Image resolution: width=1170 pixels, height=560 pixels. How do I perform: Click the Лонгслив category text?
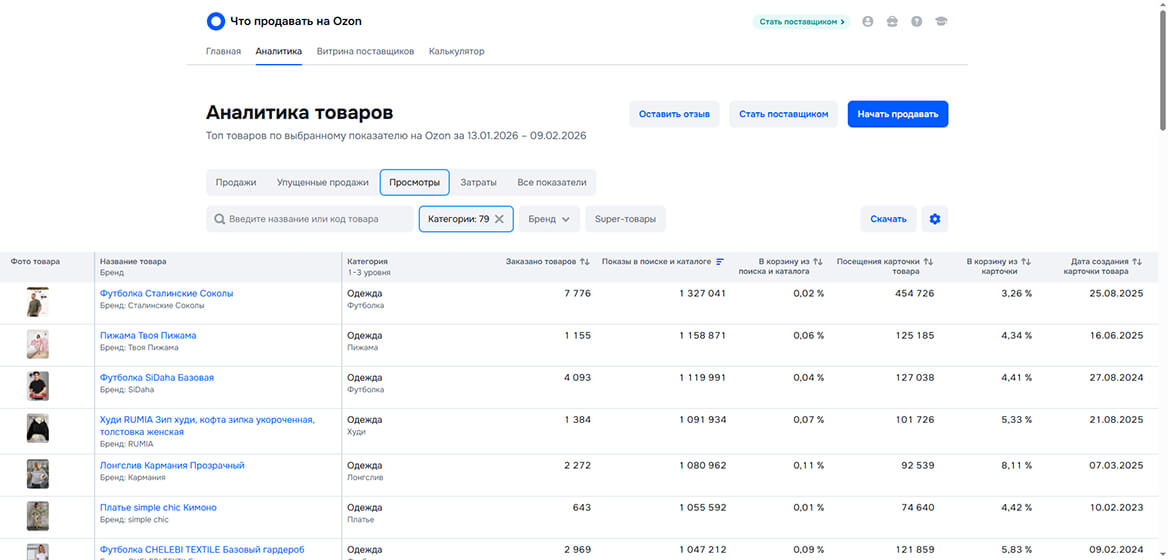[365, 477]
